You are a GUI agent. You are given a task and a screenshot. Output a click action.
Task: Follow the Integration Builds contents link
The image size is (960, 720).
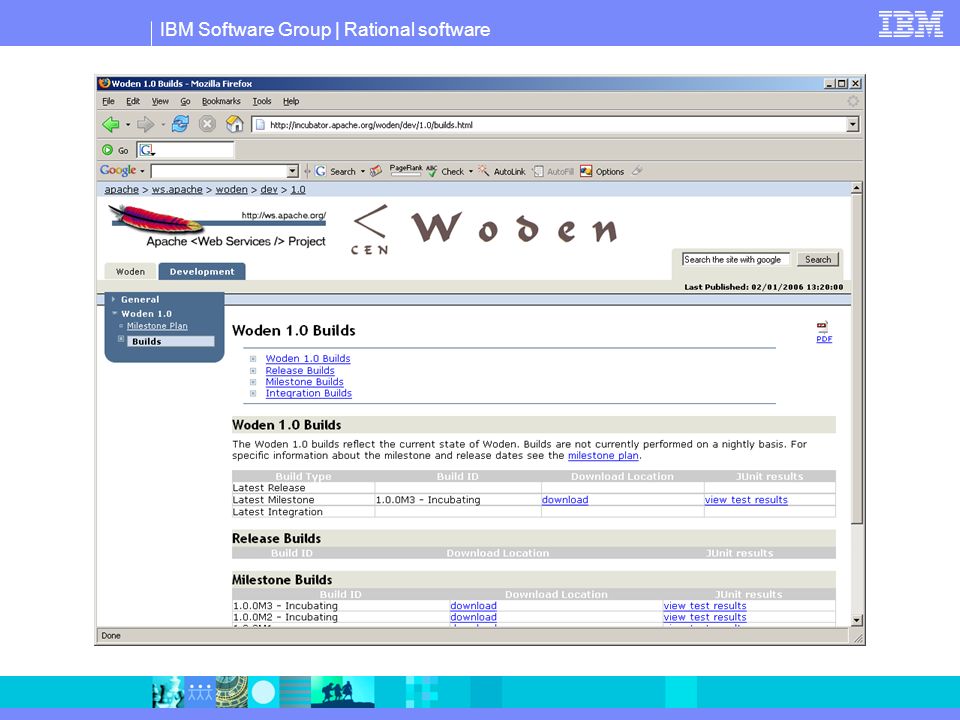(x=309, y=393)
